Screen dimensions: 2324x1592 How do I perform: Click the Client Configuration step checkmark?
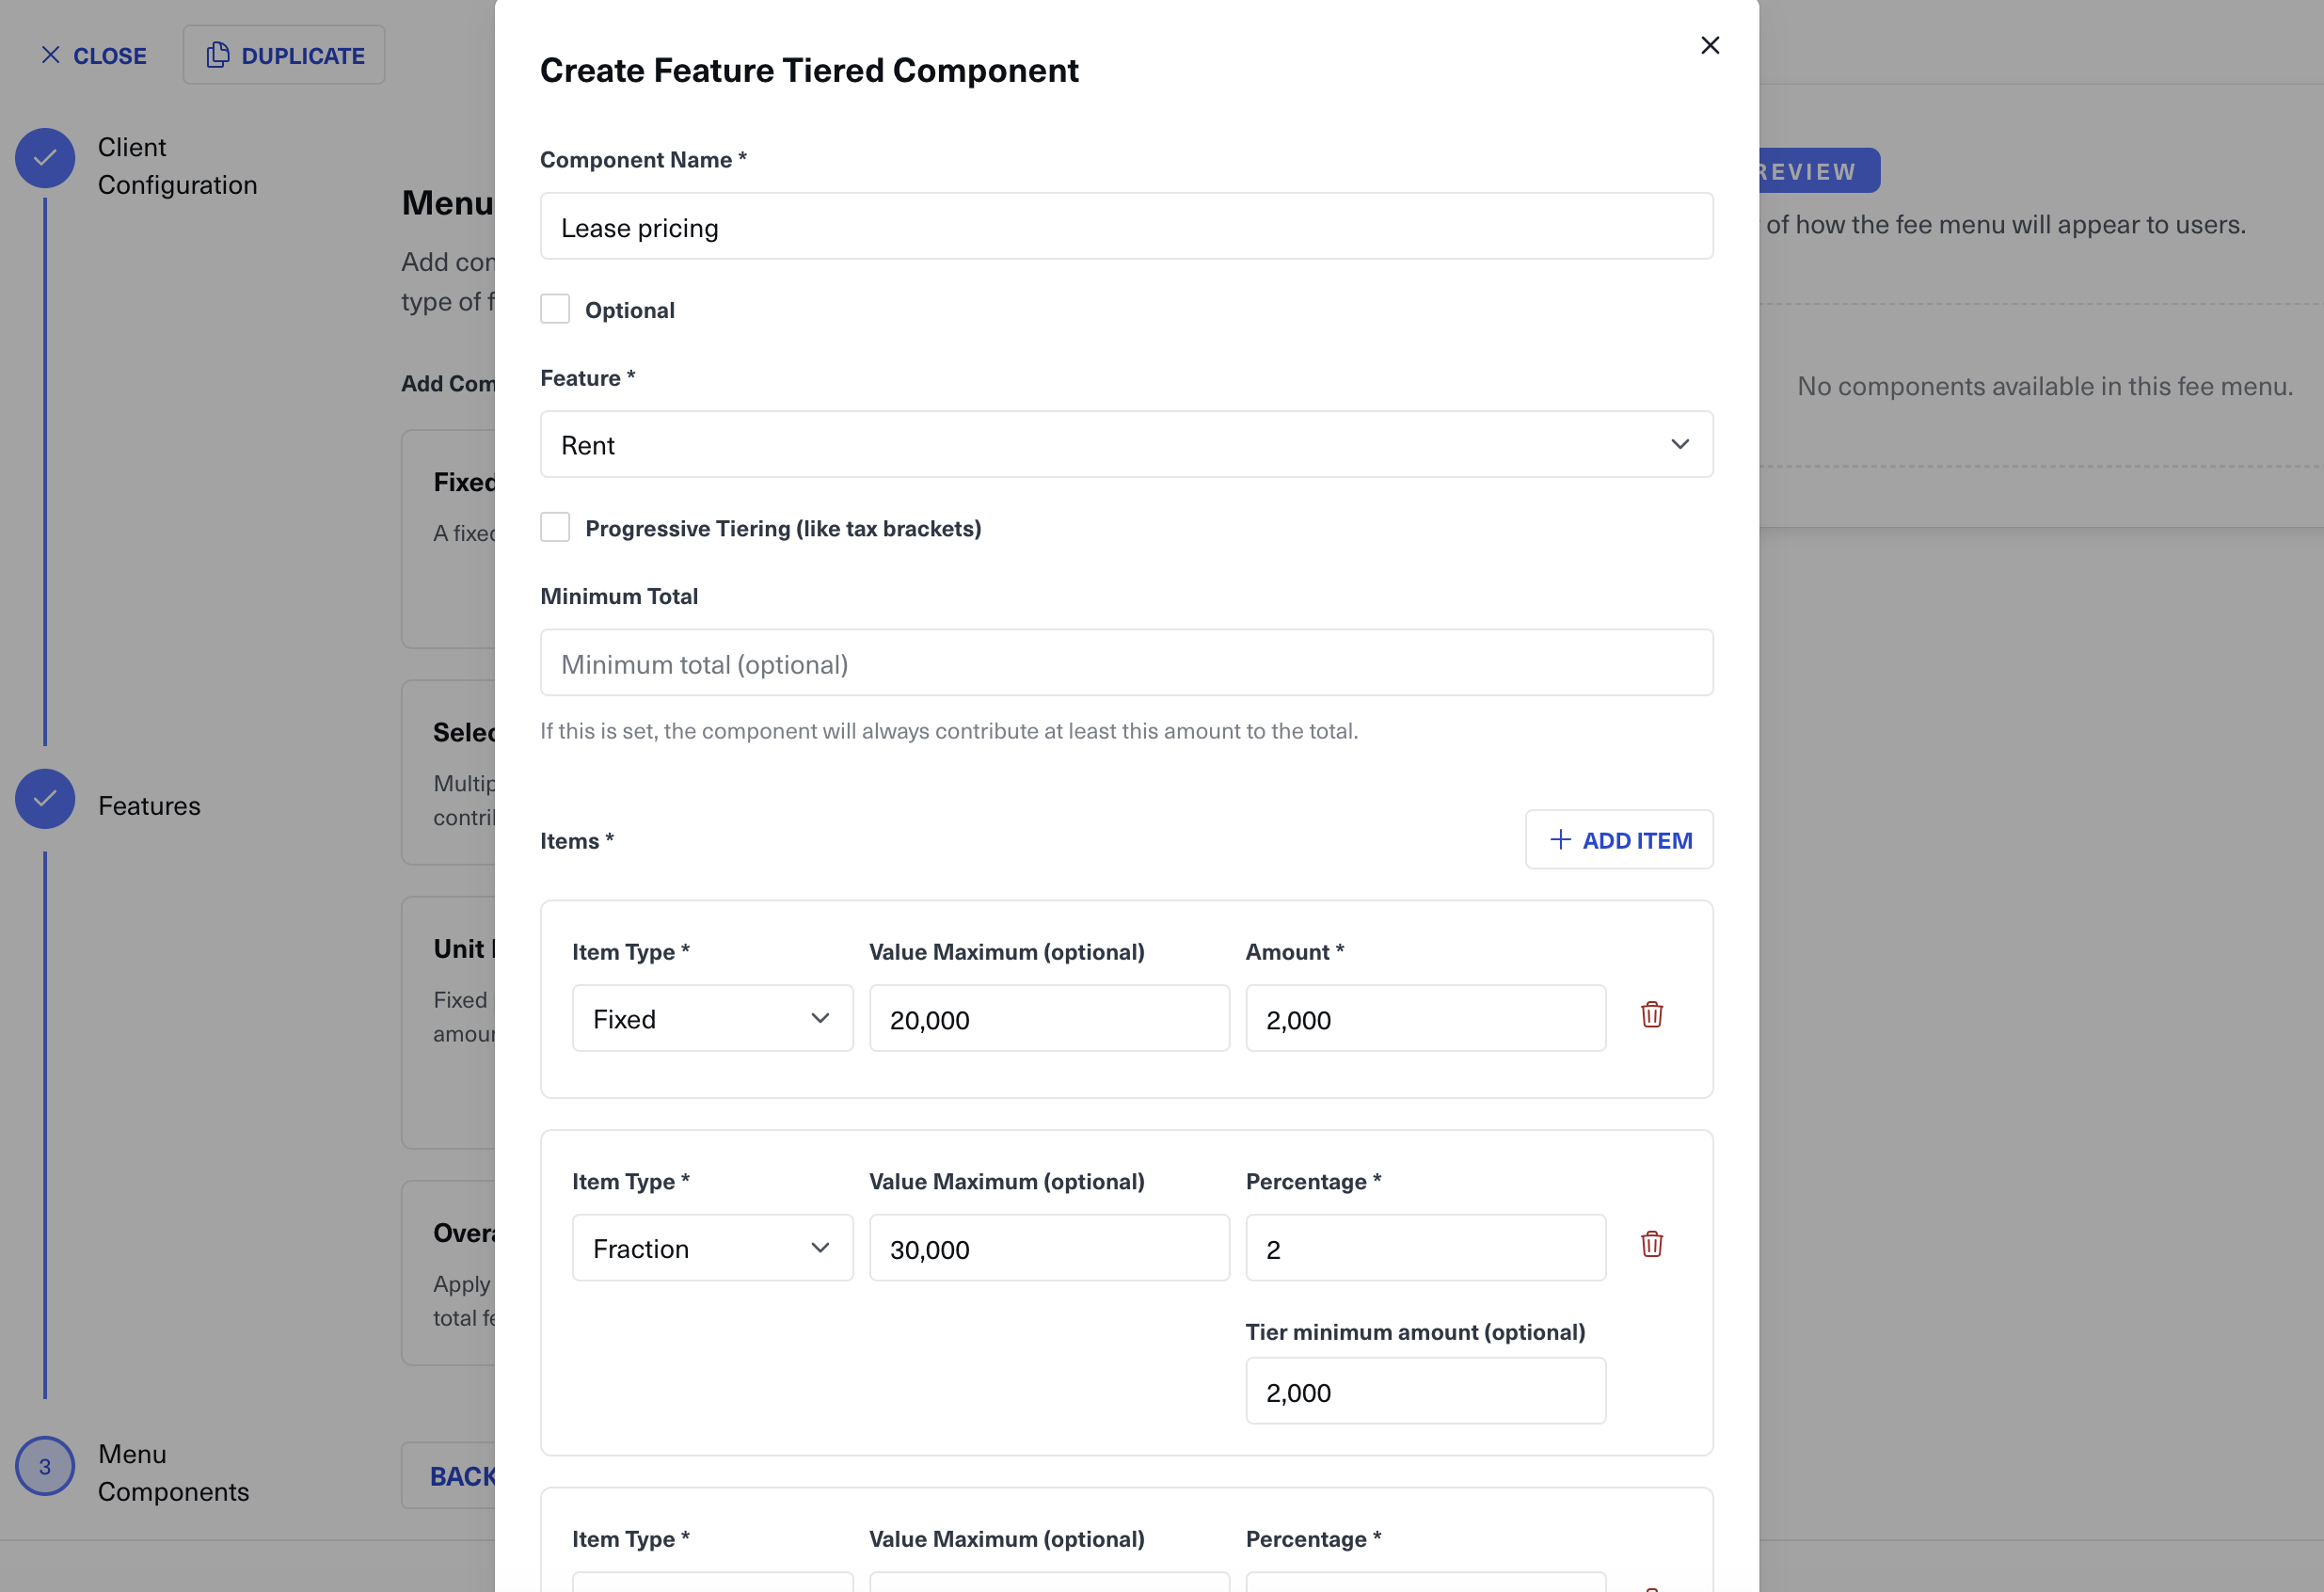coord(45,158)
